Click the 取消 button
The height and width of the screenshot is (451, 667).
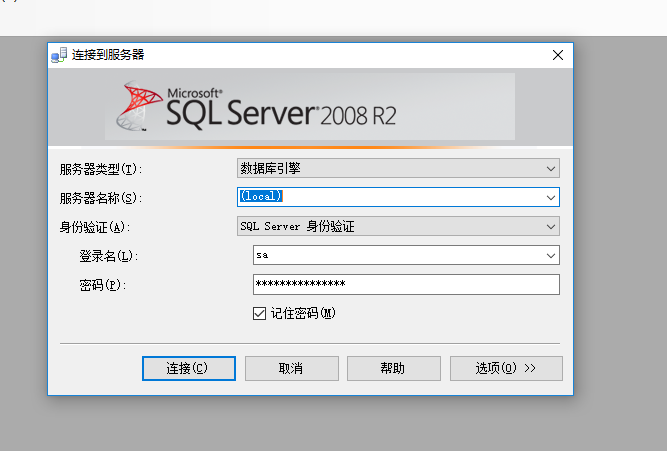291,368
